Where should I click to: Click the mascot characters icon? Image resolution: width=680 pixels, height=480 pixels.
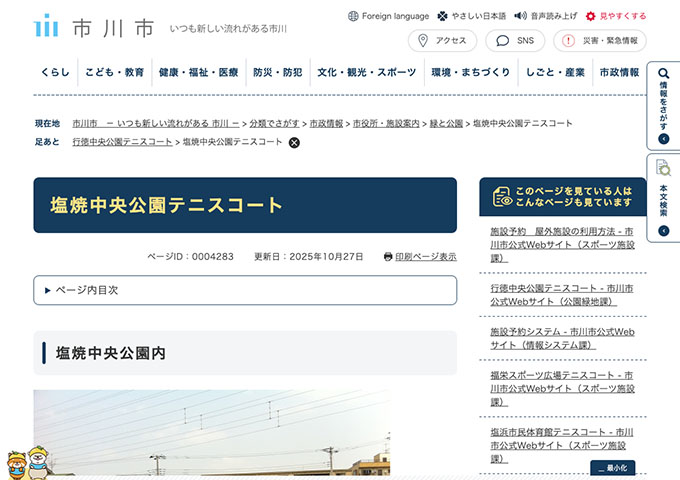click(28, 463)
